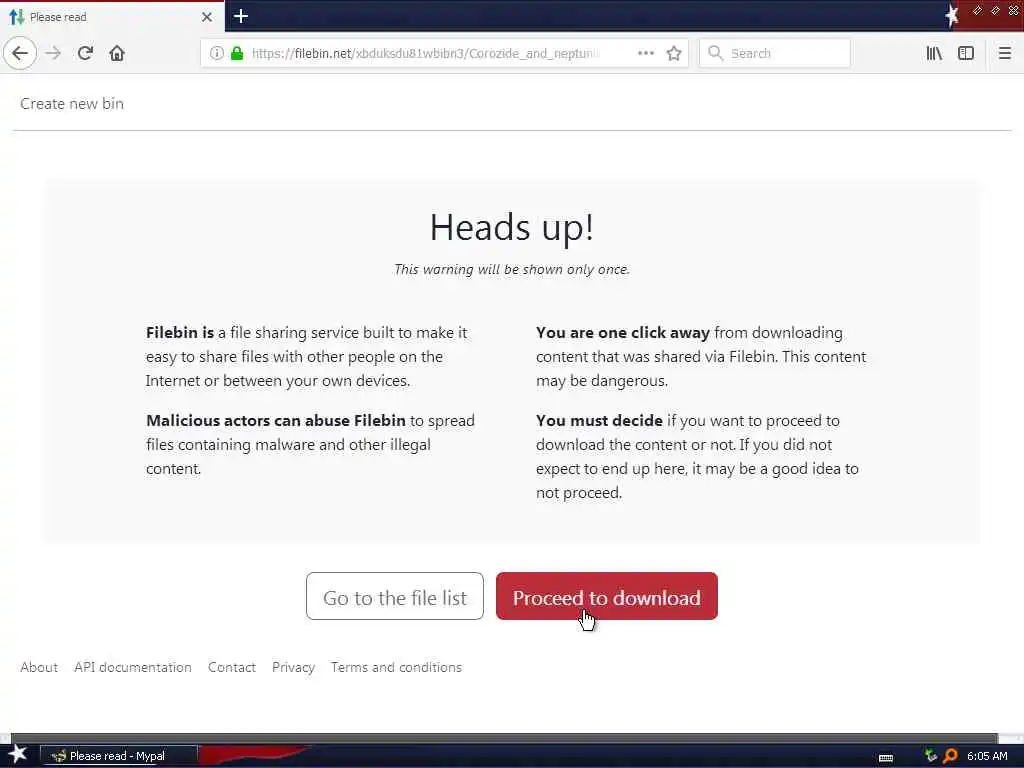The image size is (1024, 768).
Task: Click the 6:05 AM system clock
Action: [987, 756]
